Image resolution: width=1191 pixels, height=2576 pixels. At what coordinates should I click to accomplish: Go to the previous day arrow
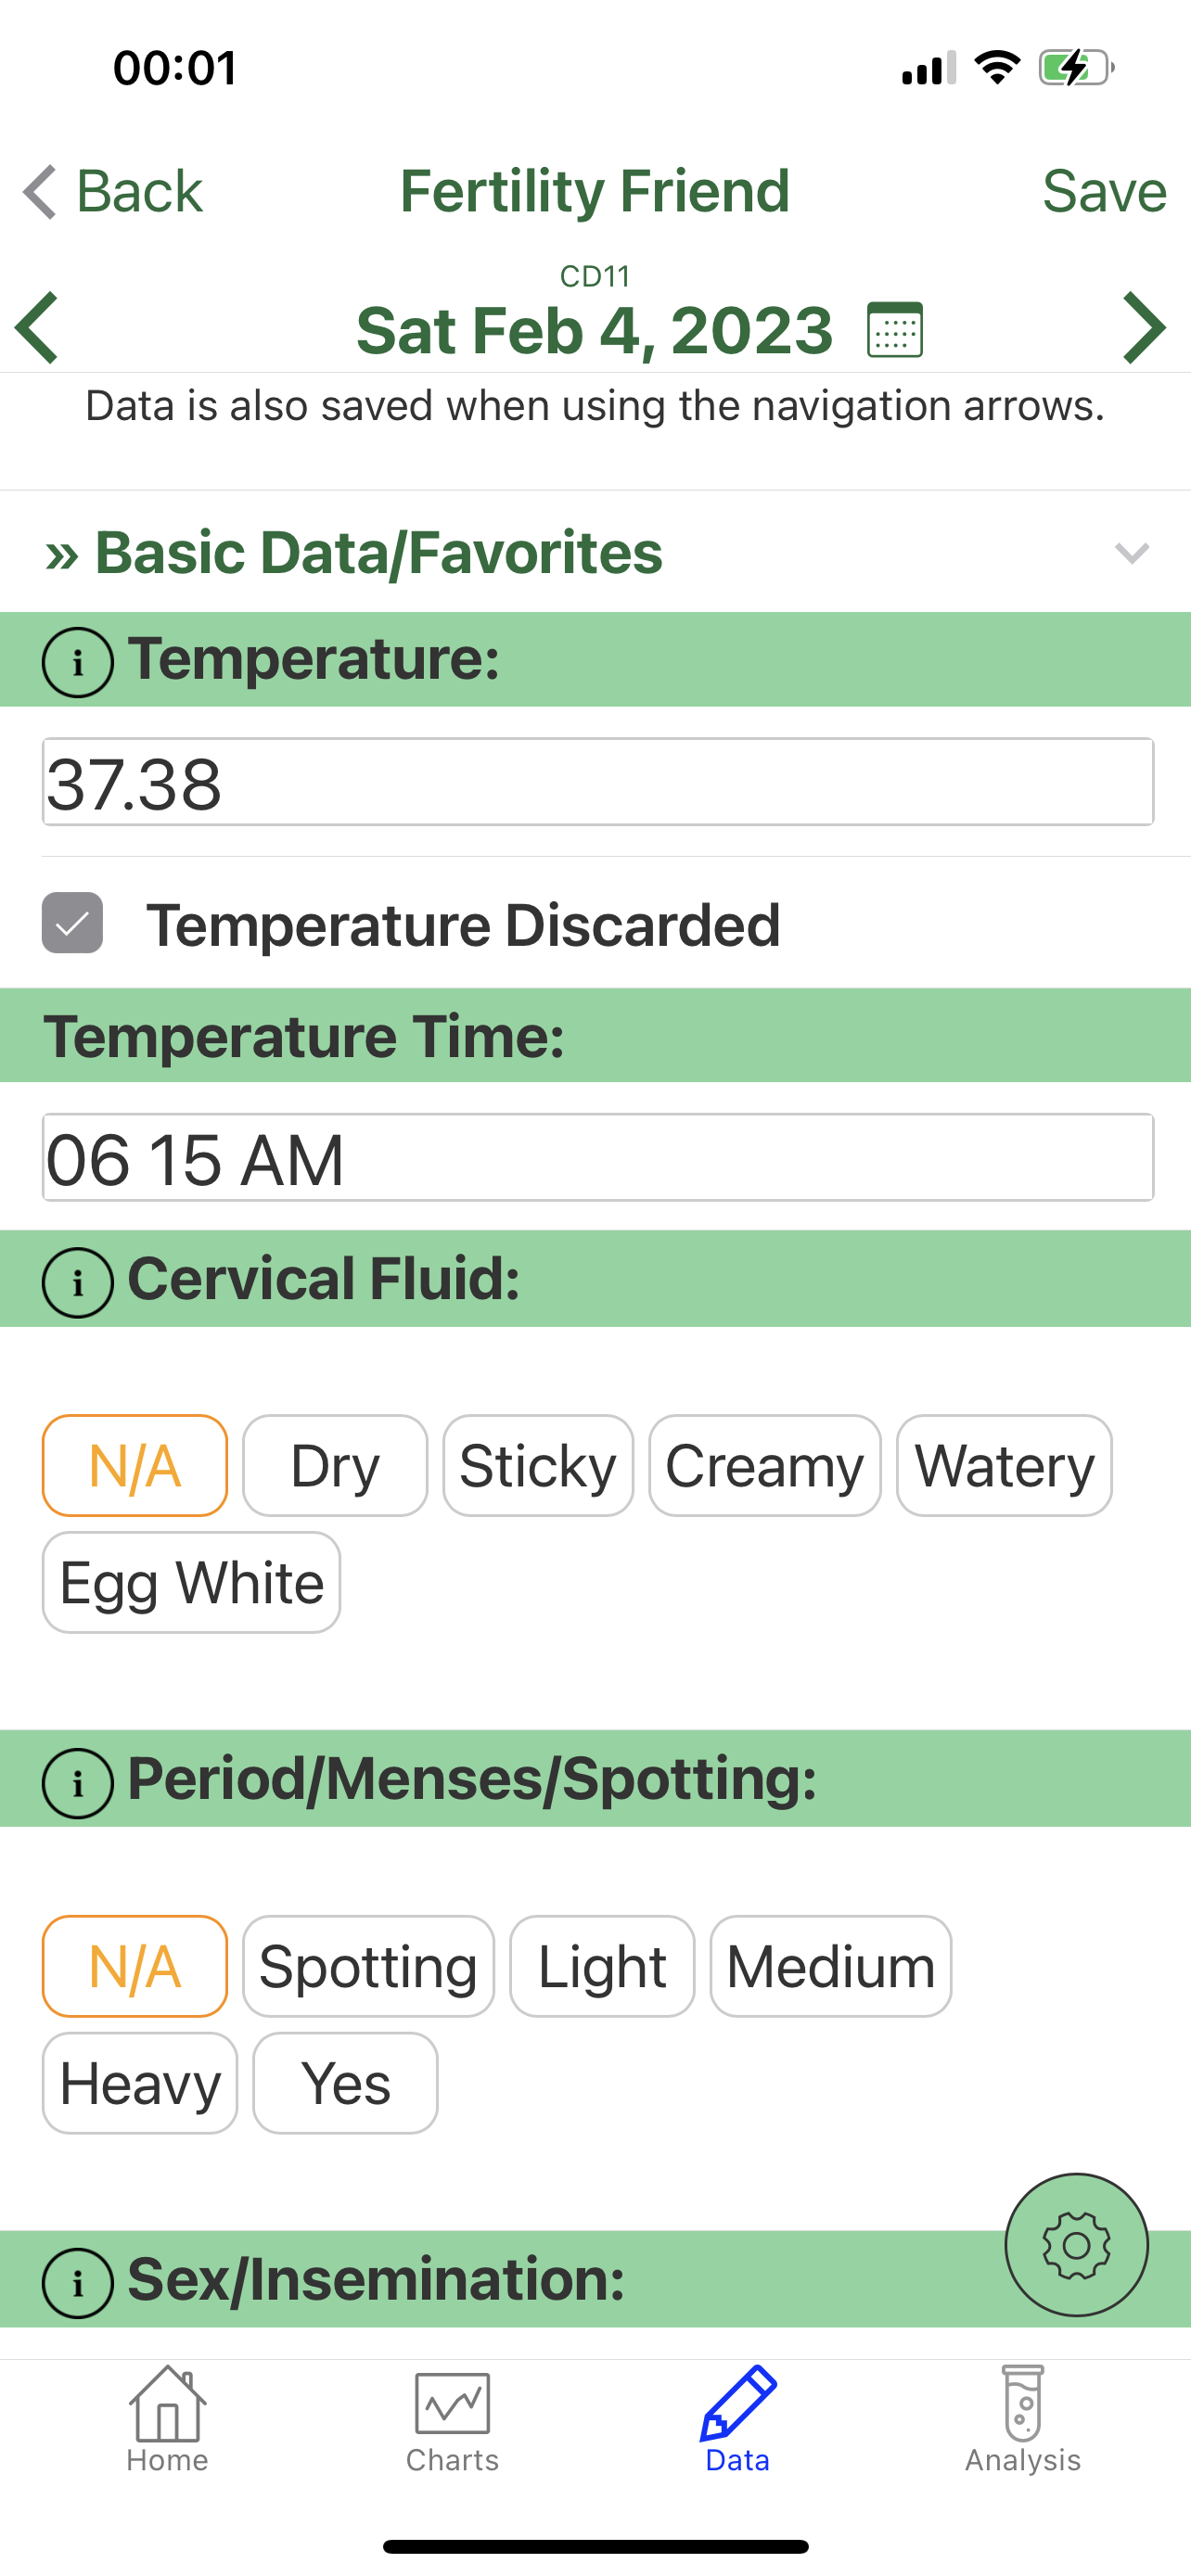(38, 328)
